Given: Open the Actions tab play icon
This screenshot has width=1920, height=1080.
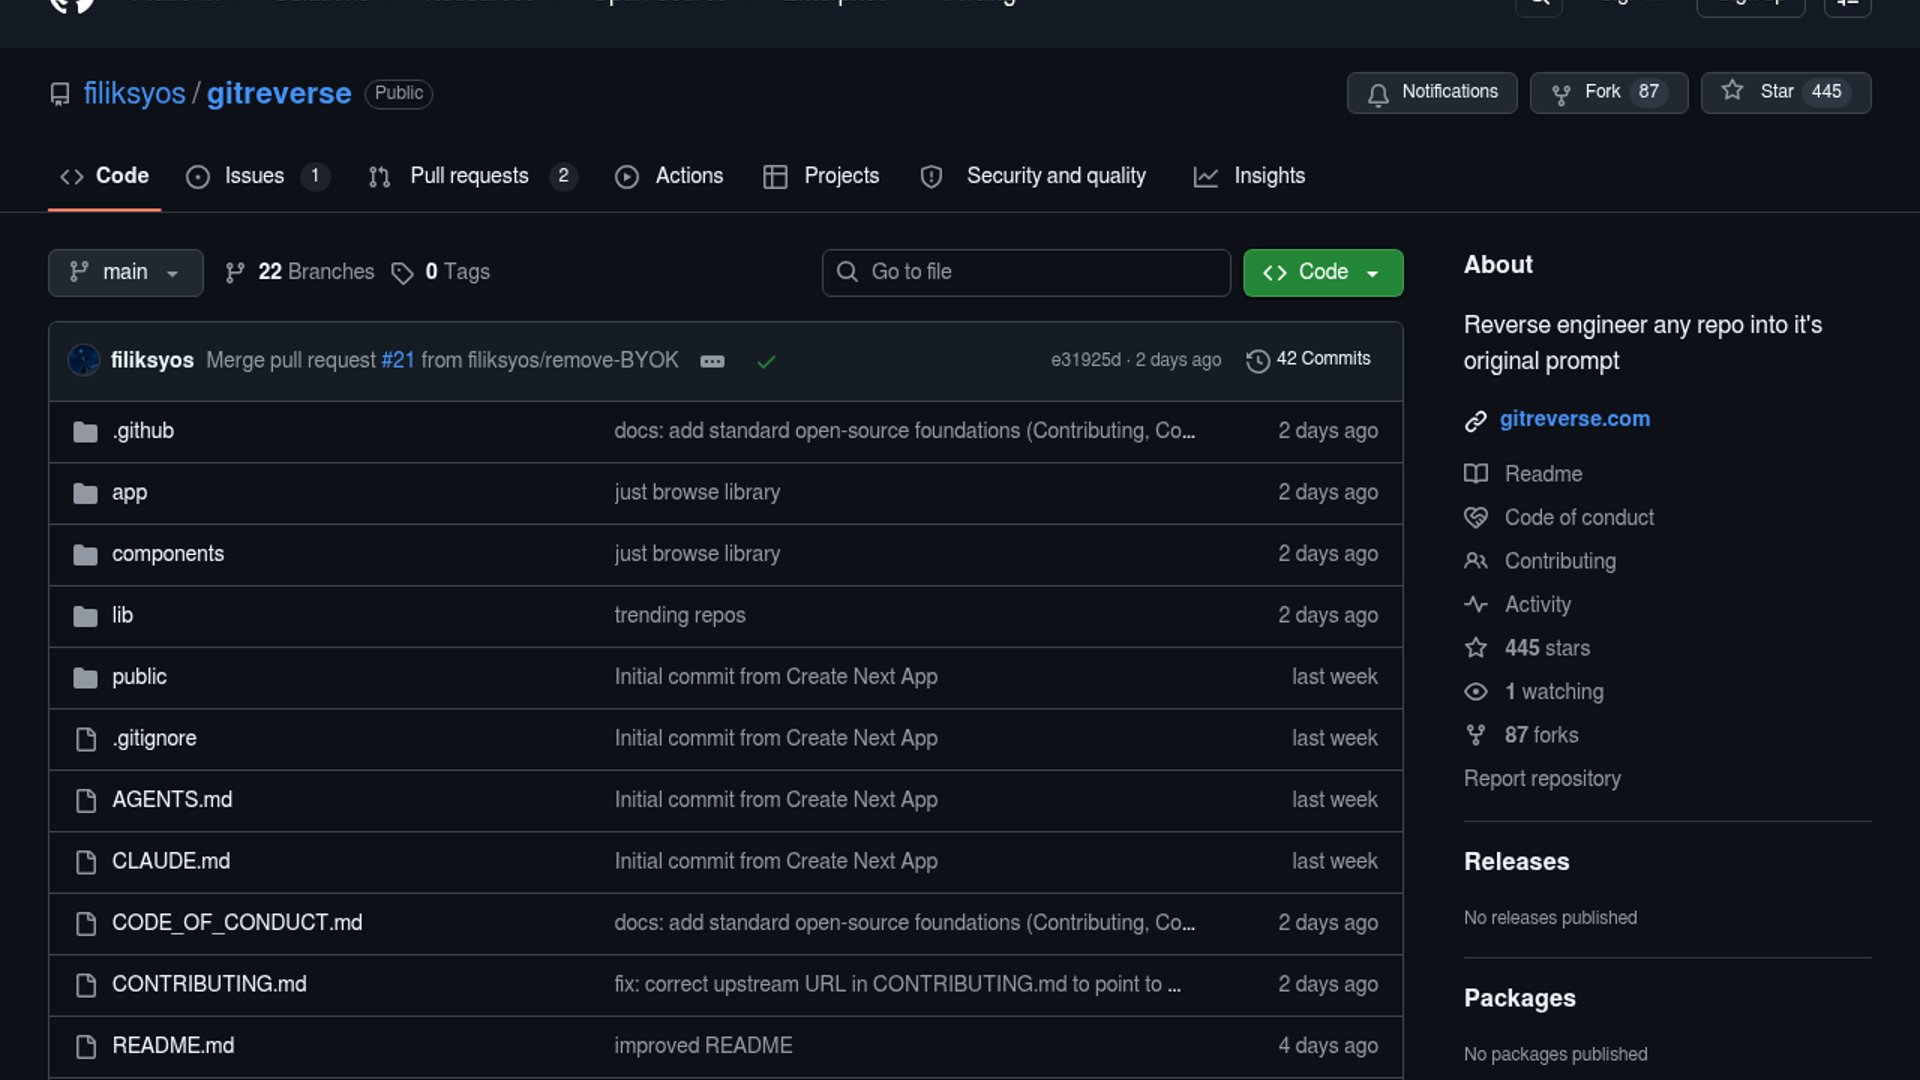Looking at the screenshot, I should 627,177.
